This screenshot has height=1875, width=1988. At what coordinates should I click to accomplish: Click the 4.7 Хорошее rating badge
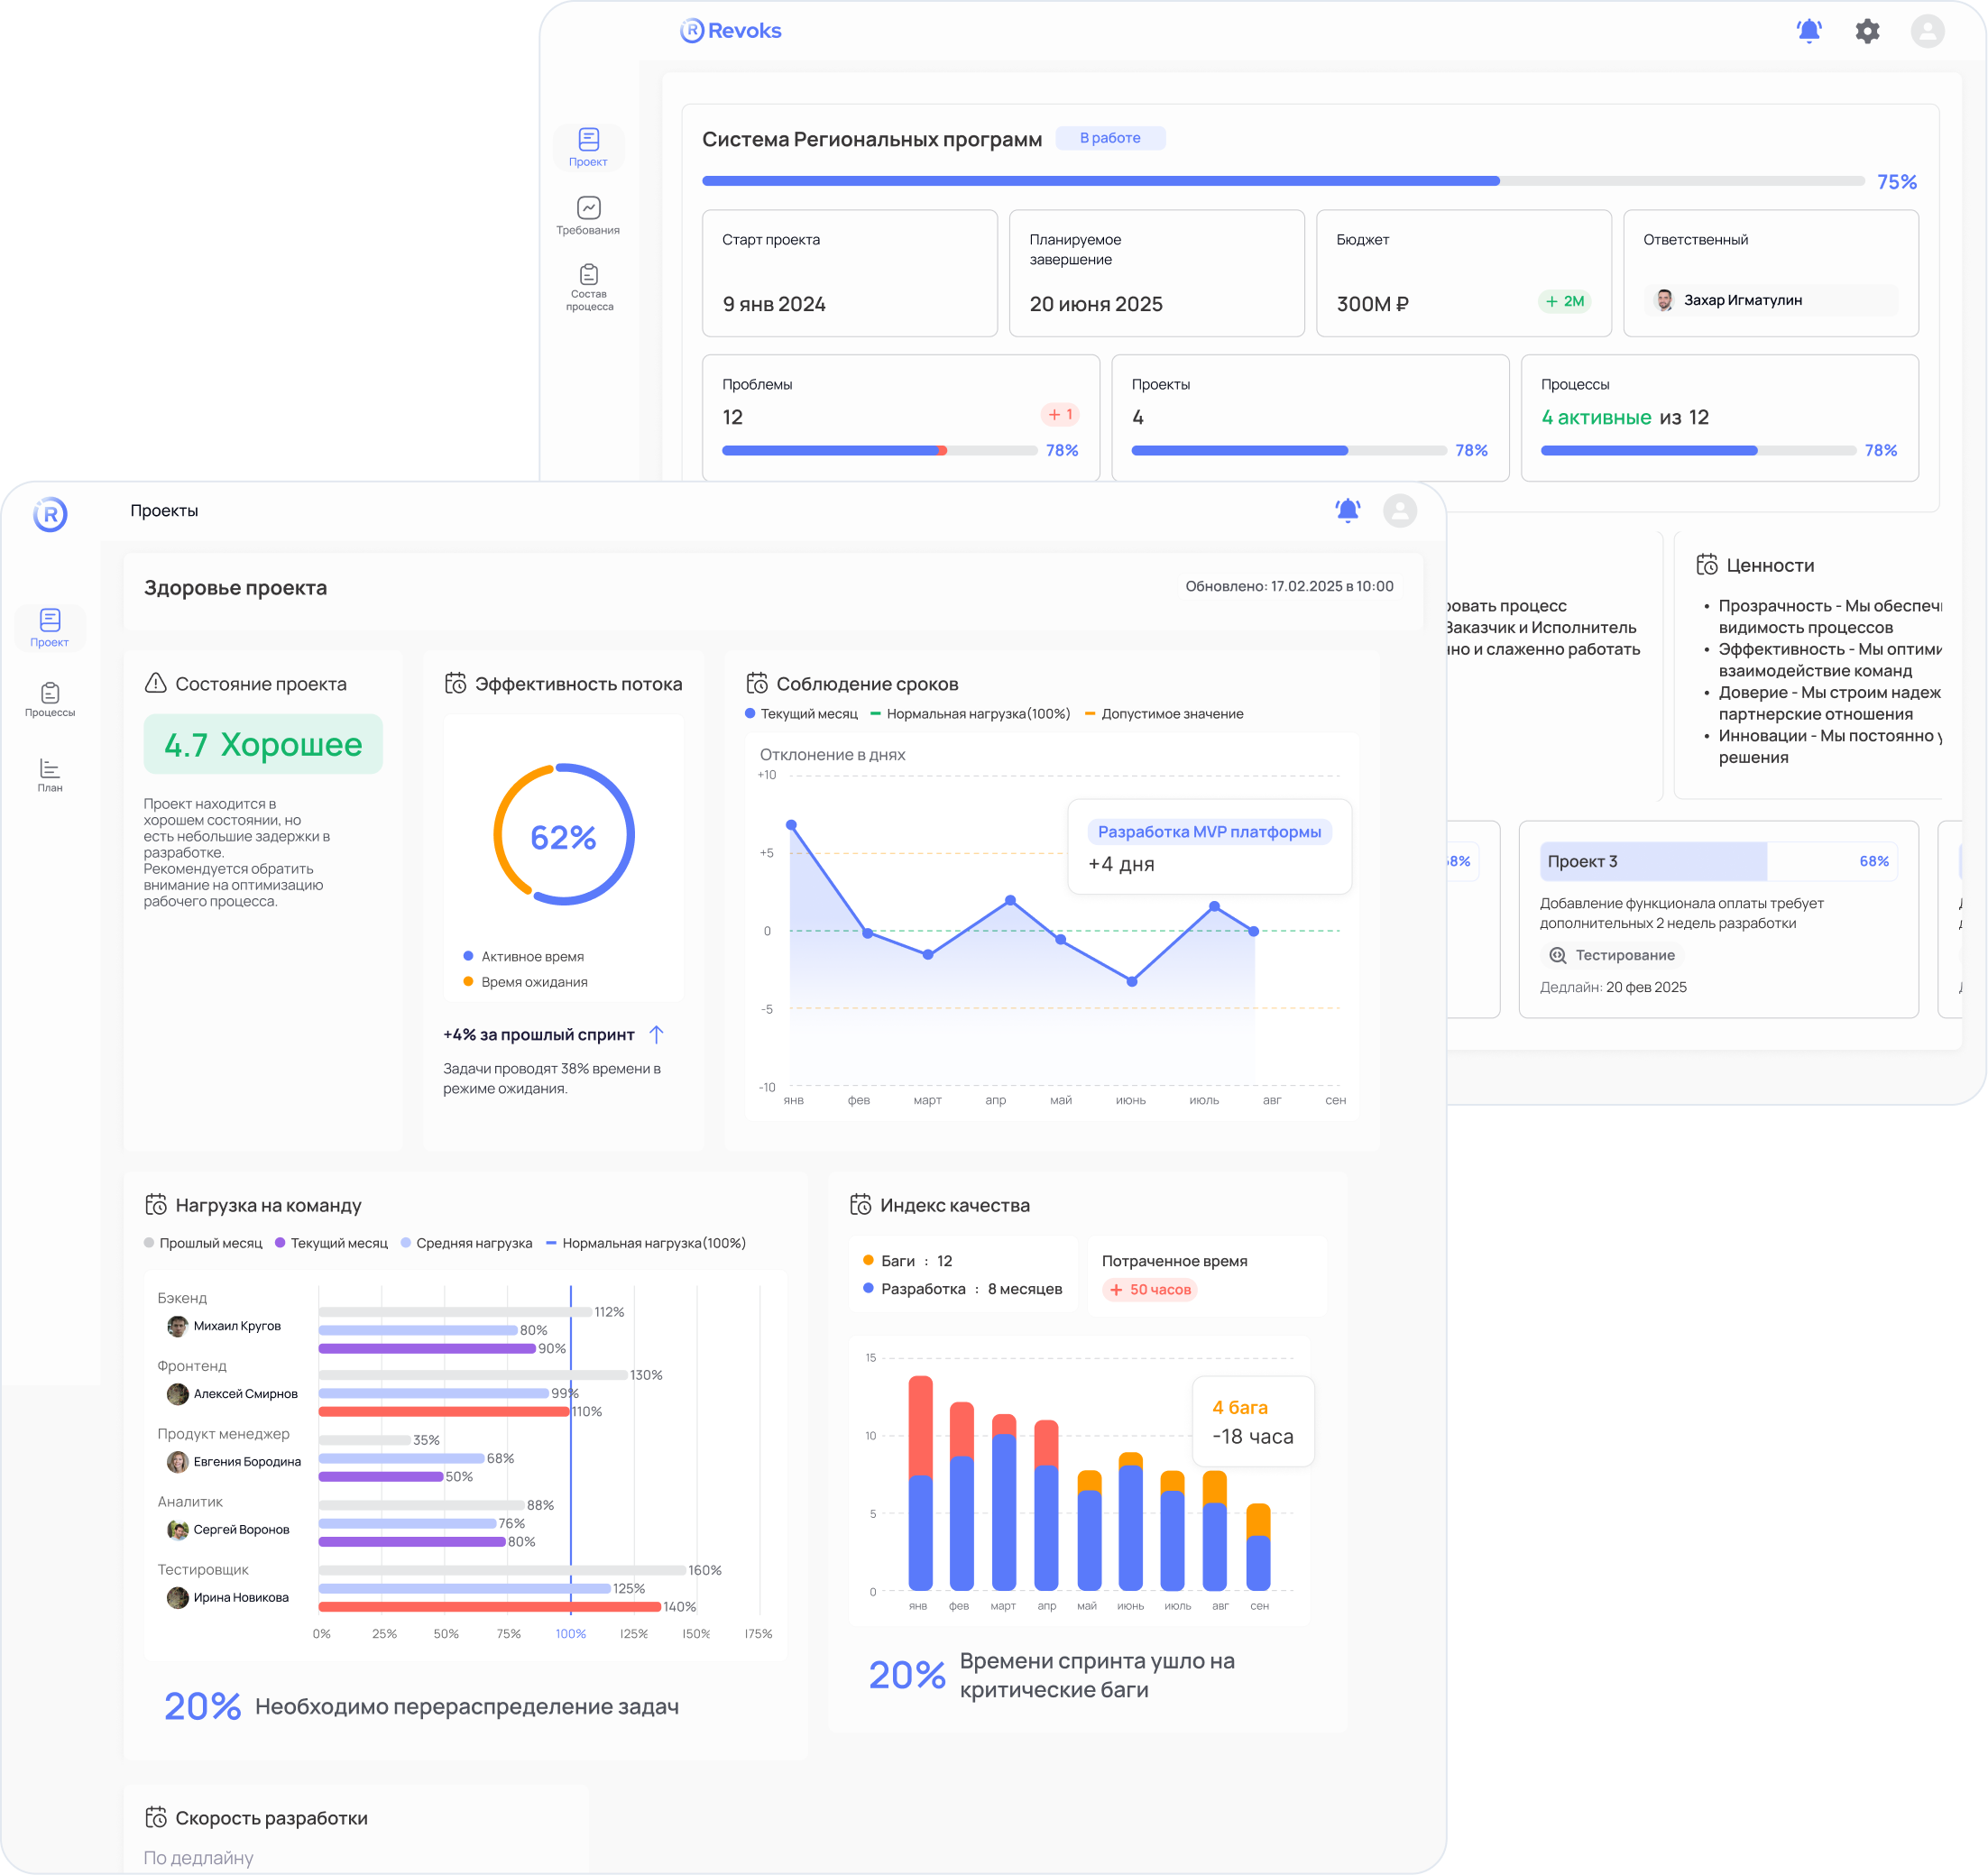point(263,744)
